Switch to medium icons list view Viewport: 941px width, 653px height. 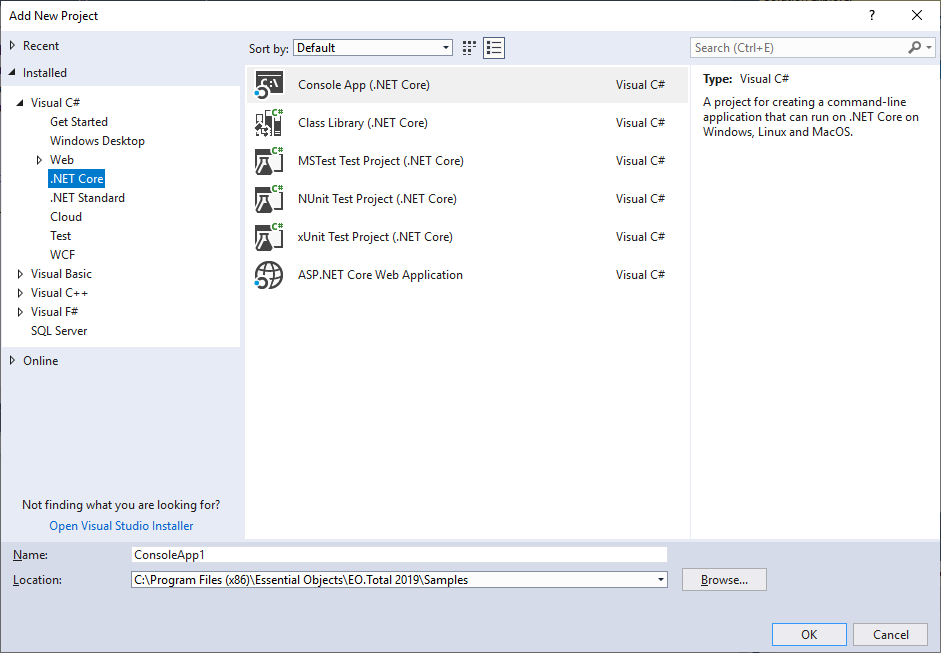pyautogui.click(x=494, y=48)
